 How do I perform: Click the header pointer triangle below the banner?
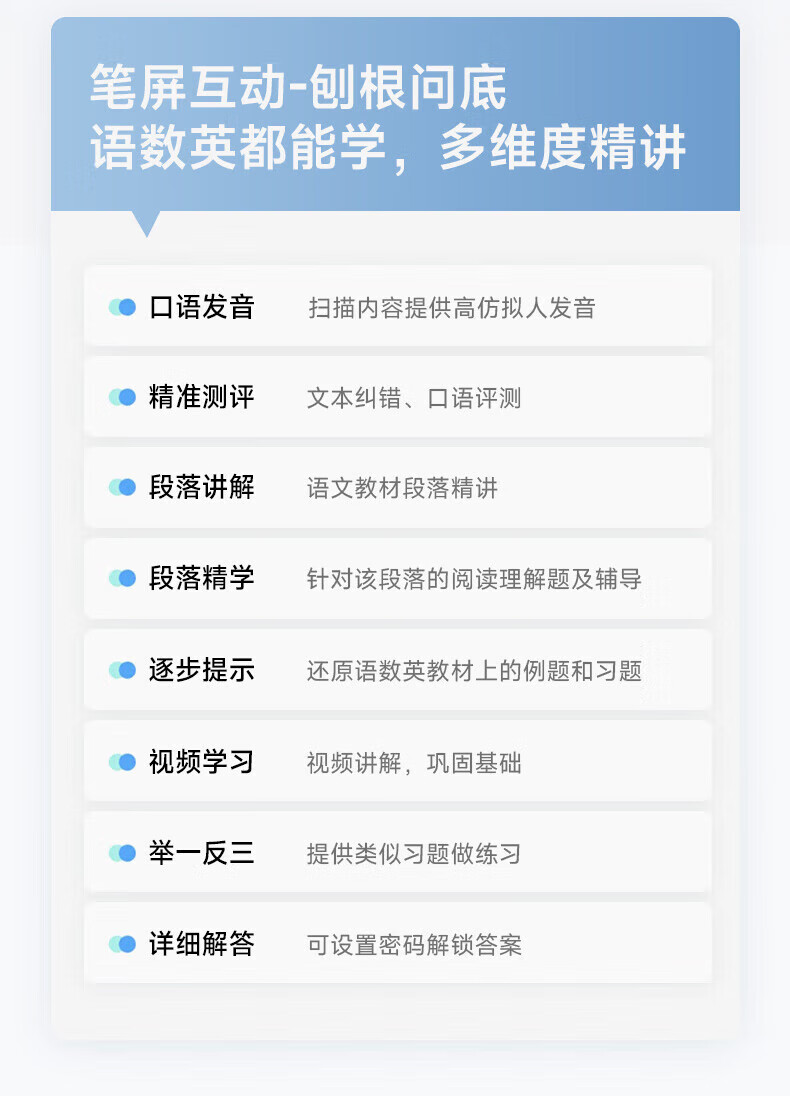[147, 223]
